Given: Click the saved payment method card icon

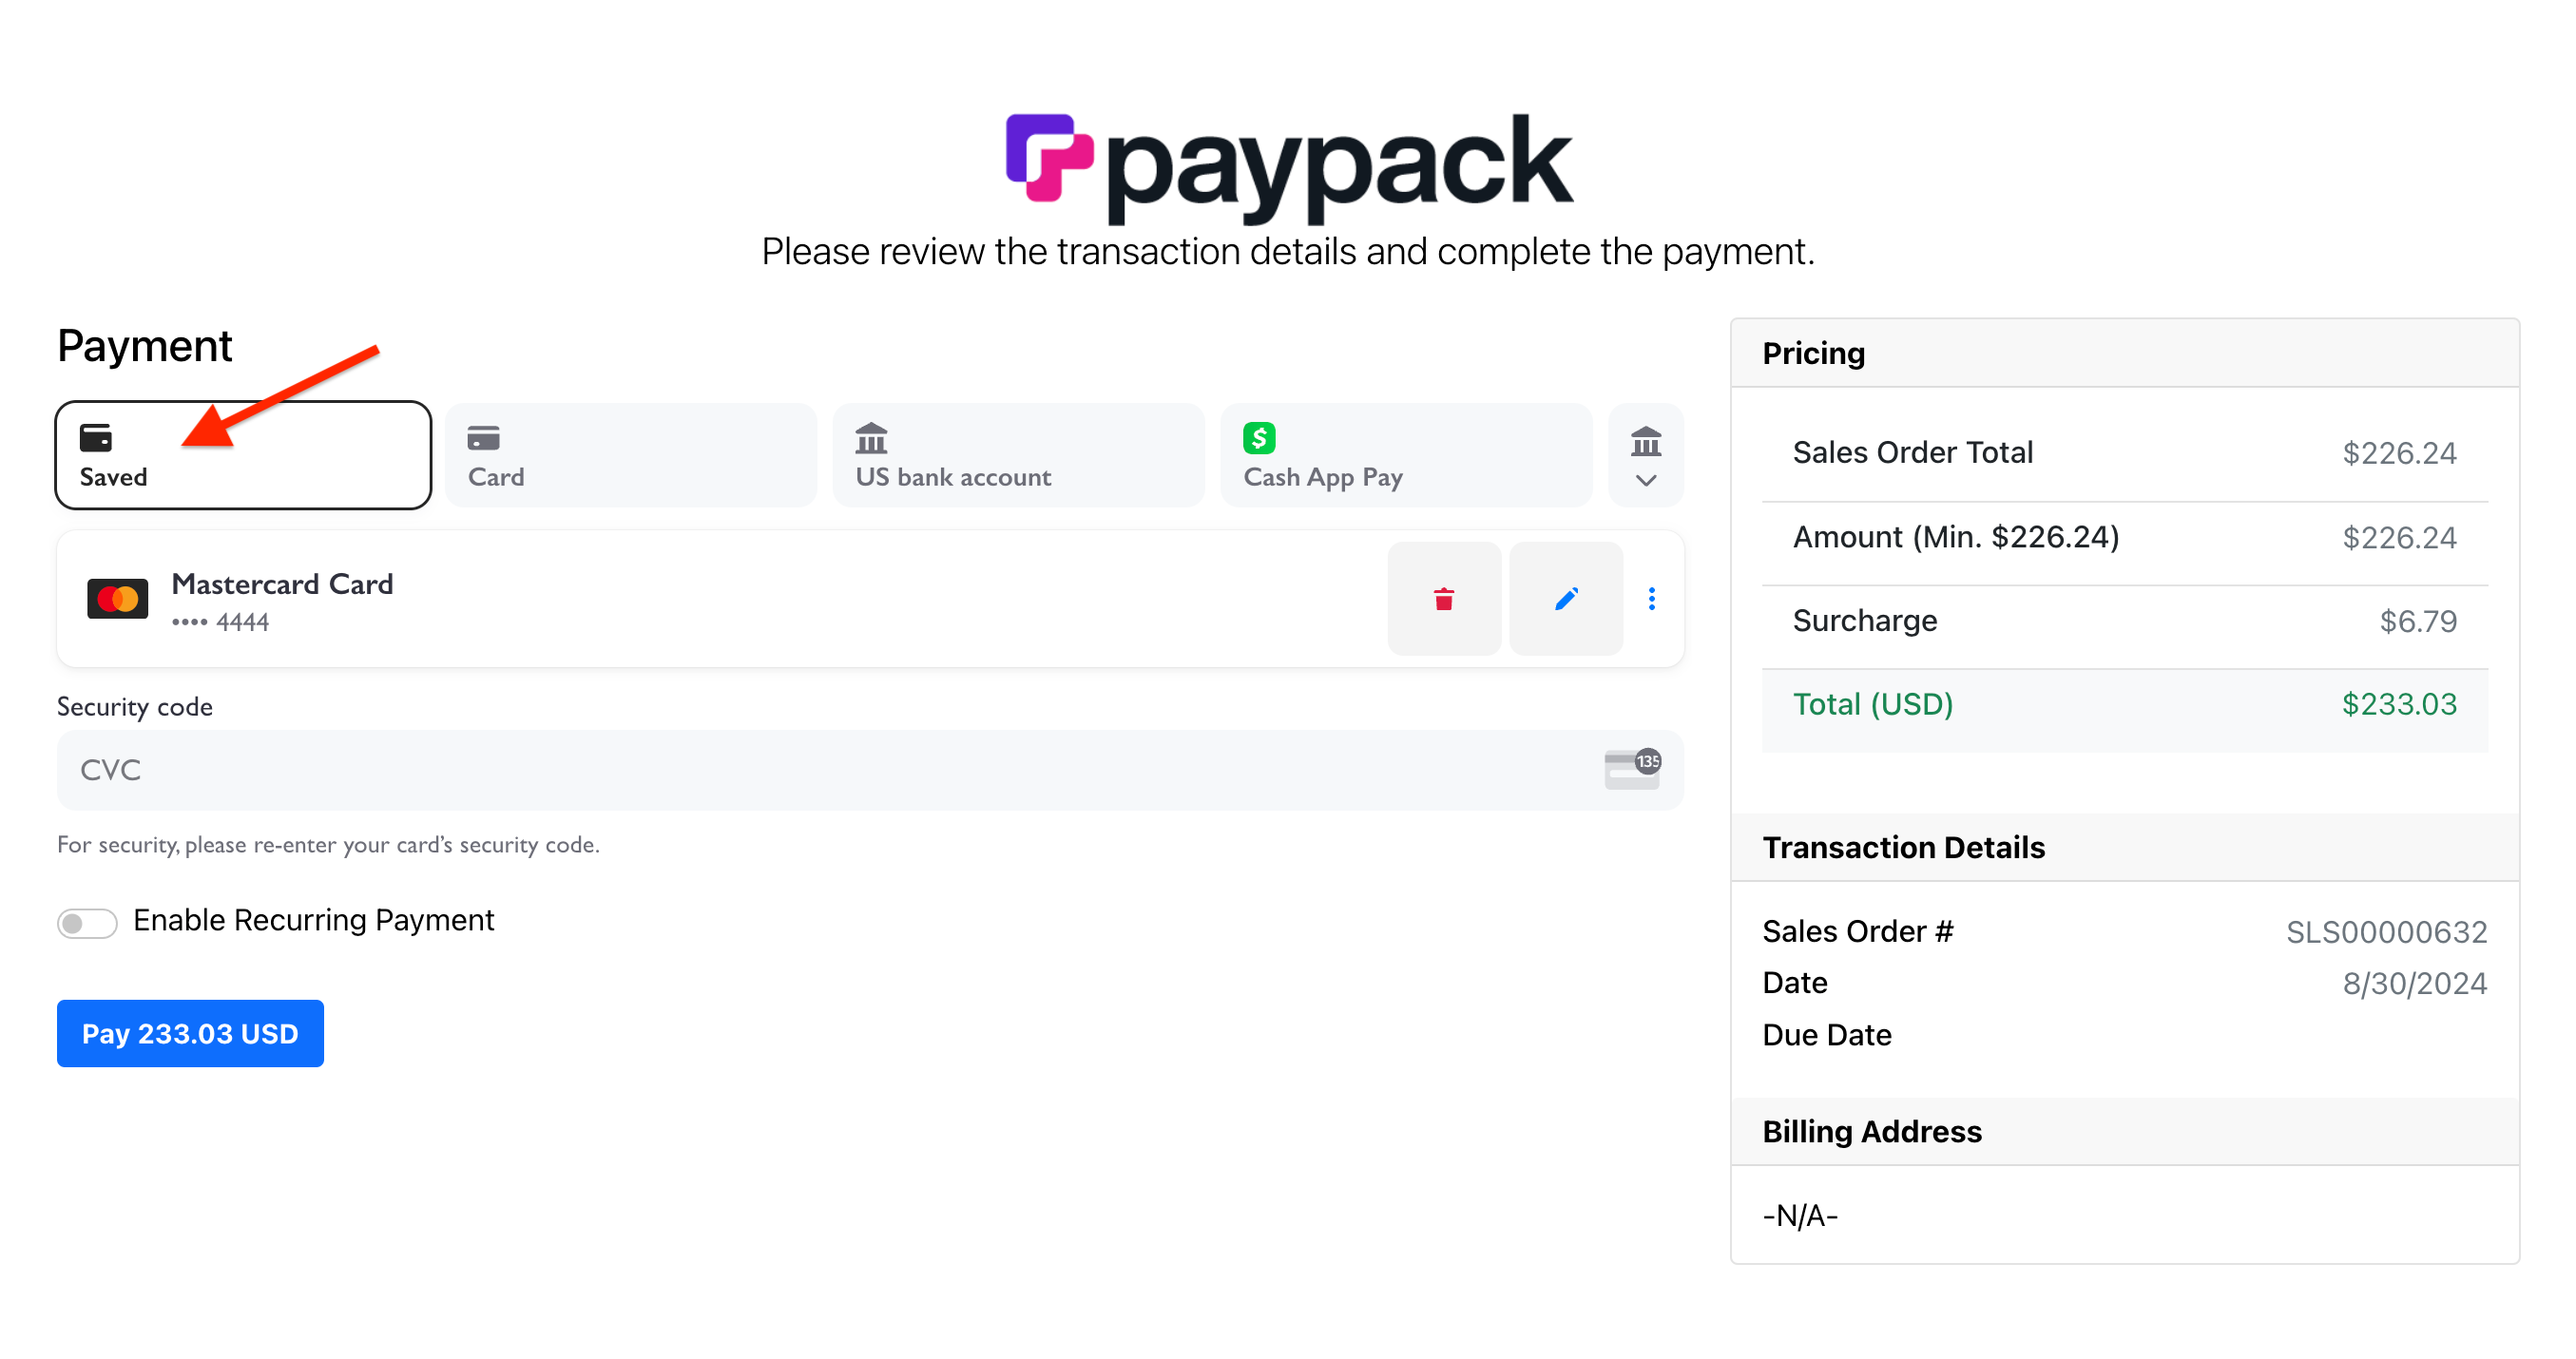Looking at the screenshot, I should tap(94, 437).
